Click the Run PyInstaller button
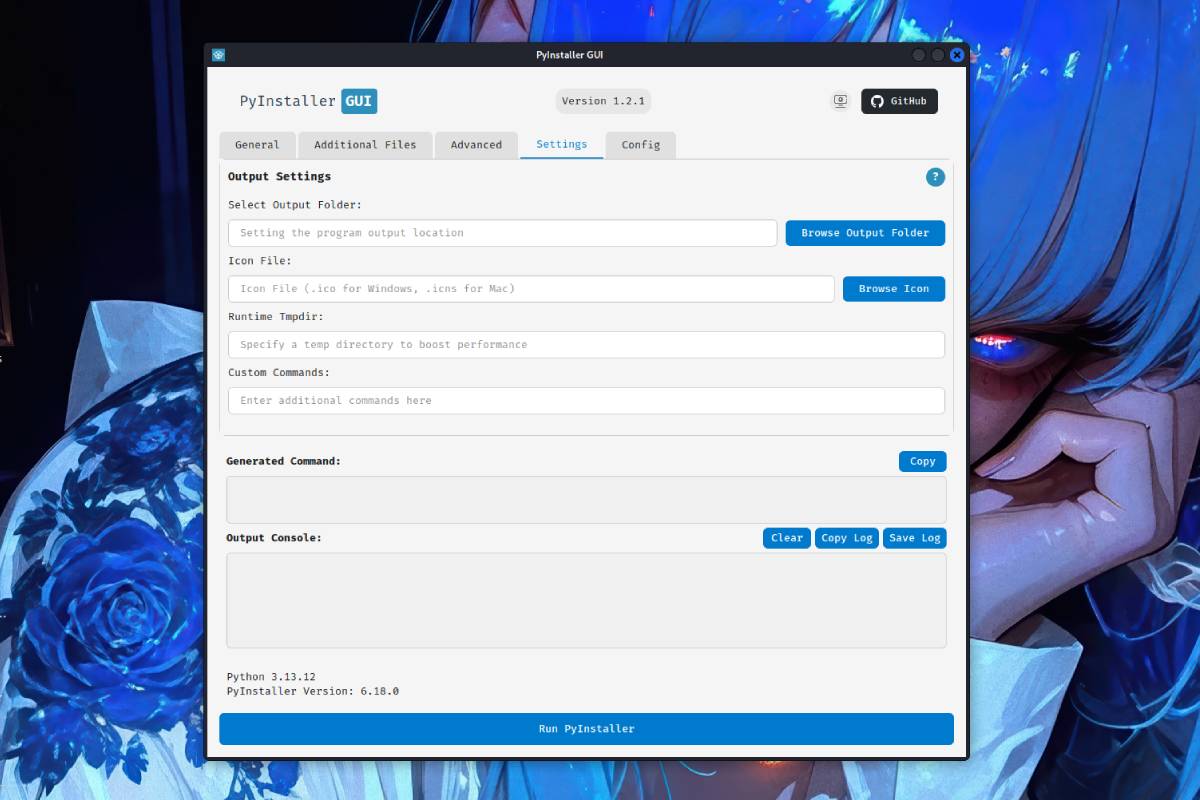 coord(586,729)
